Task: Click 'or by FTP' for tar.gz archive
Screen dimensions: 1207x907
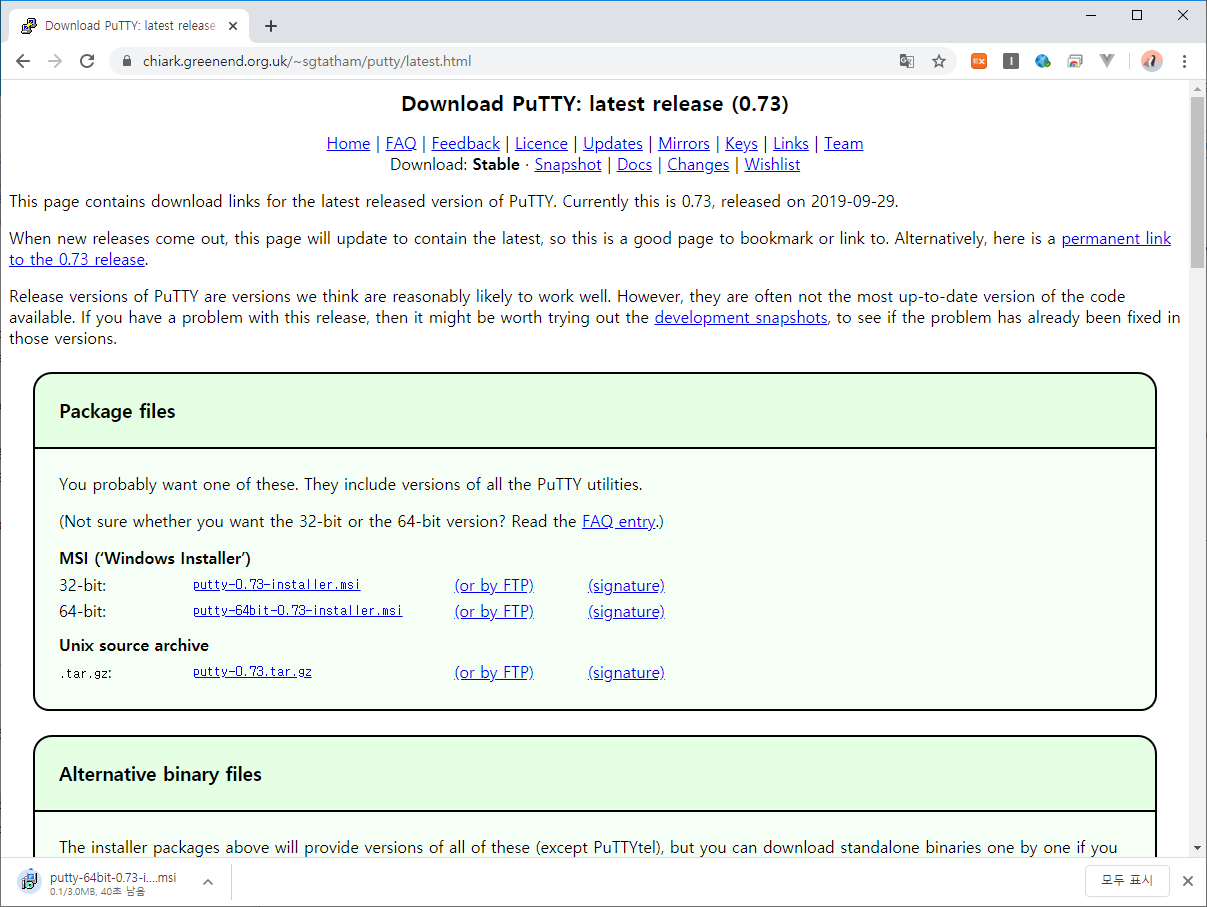Action: (494, 673)
